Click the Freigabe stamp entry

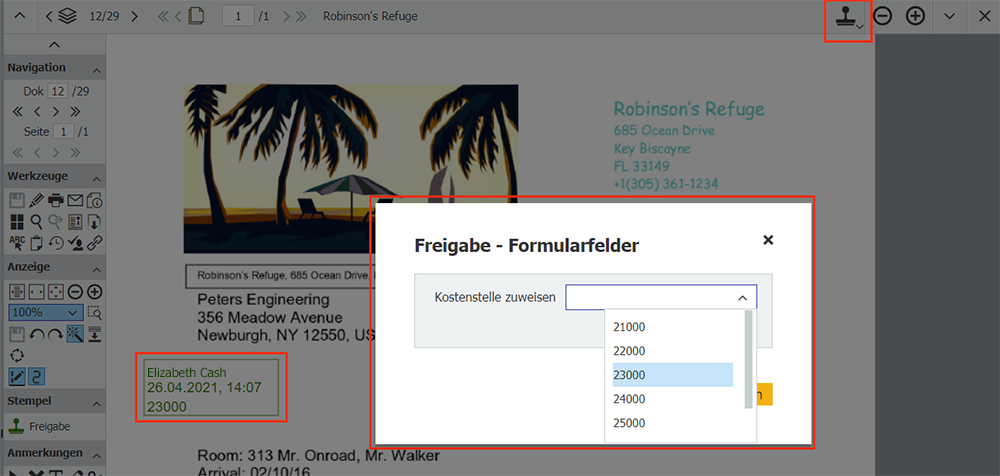[x=48, y=426]
